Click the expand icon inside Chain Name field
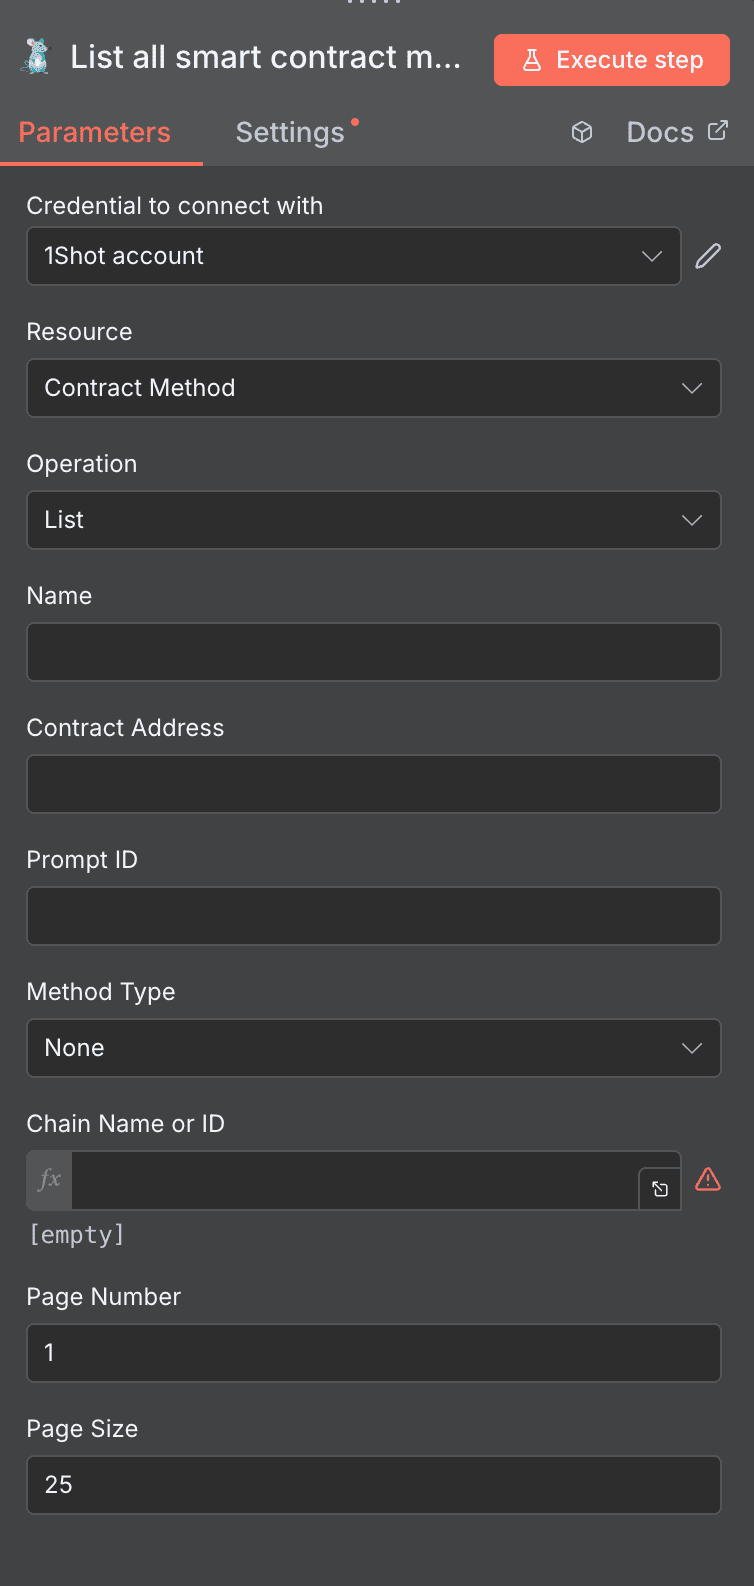Image resolution: width=754 pixels, height=1586 pixels. [659, 1190]
